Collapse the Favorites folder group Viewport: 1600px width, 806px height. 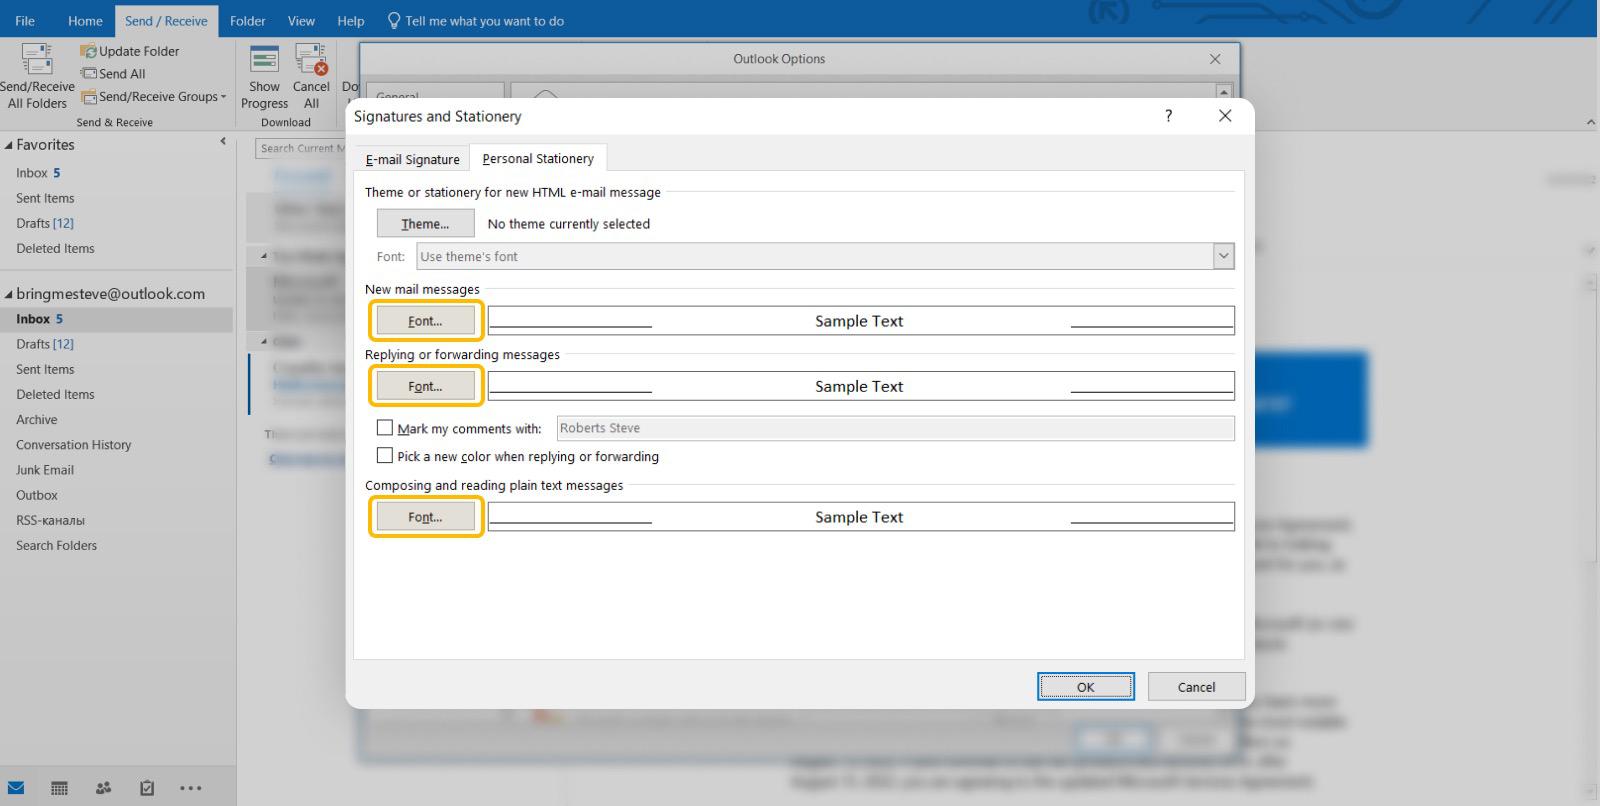tap(9, 145)
